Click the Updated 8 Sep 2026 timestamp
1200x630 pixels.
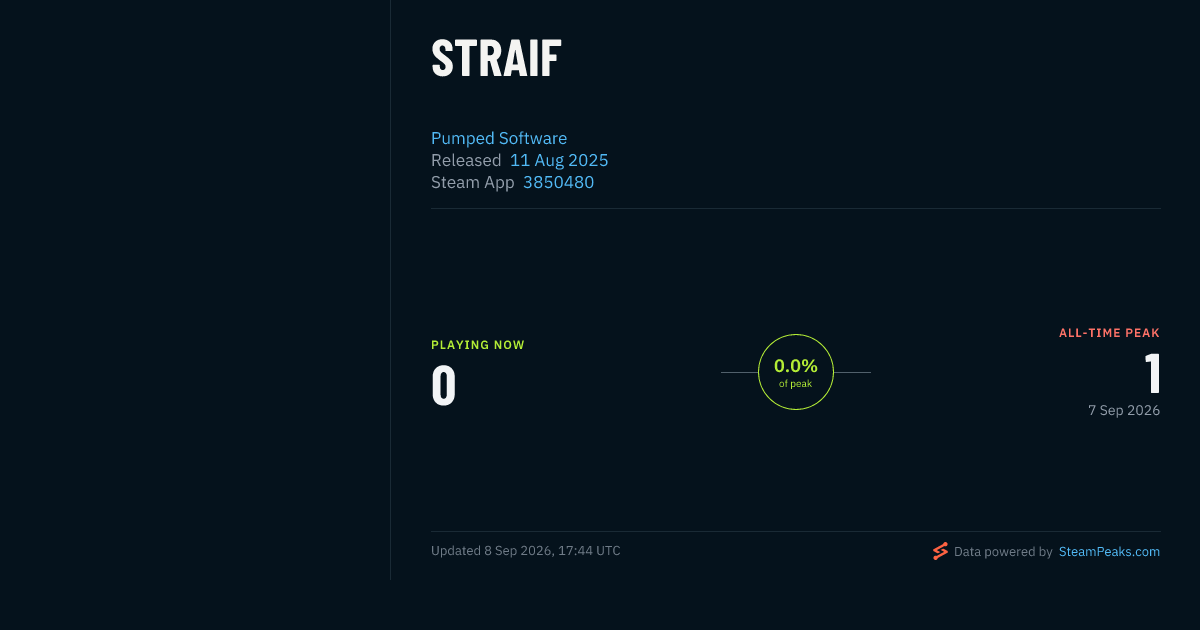(526, 551)
